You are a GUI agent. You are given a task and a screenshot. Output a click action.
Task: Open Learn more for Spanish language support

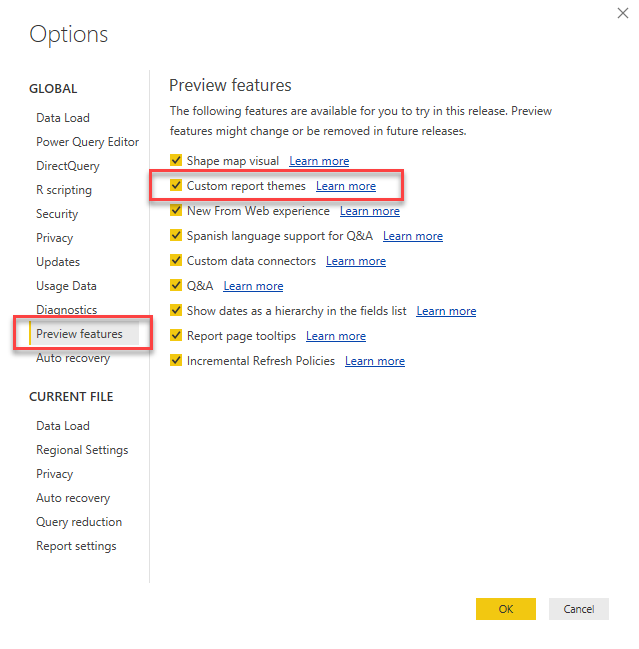pos(413,236)
